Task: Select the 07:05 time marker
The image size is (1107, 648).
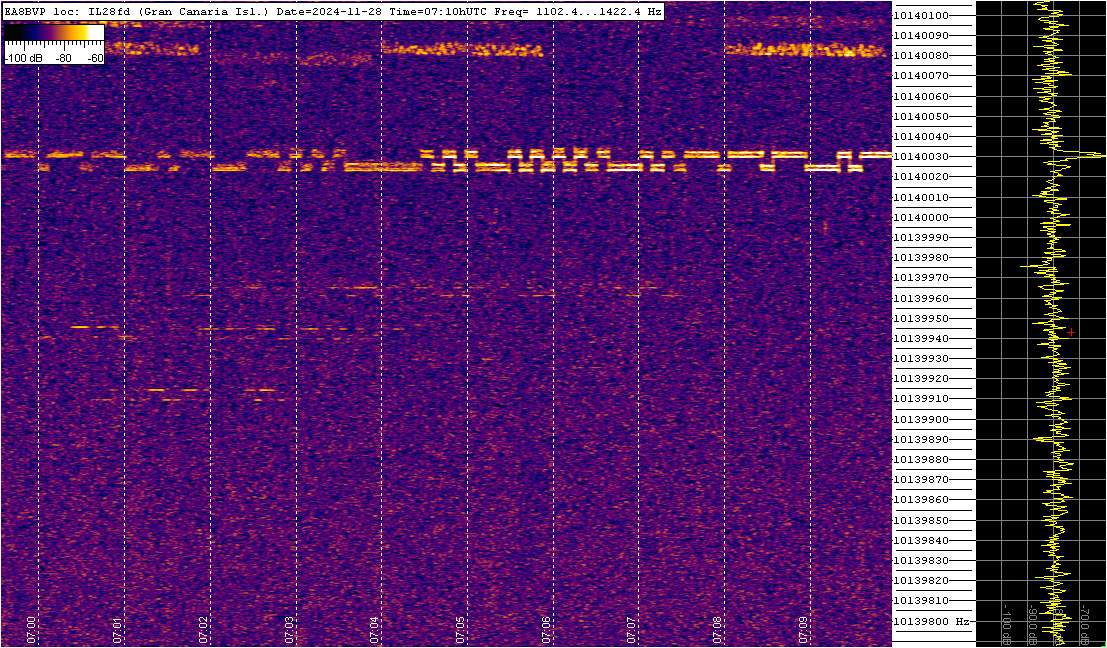Action: (x=460, y=630)
